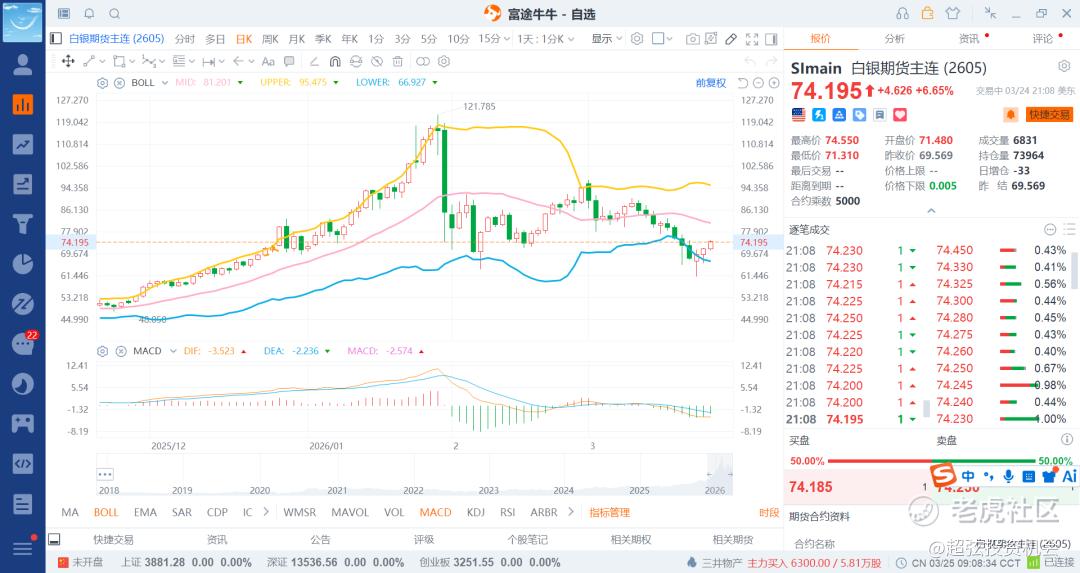Viewport: 1080px width, 573px height.
Task: Click the chart screenshot camera icon
Action: click(x=693, y=39)
